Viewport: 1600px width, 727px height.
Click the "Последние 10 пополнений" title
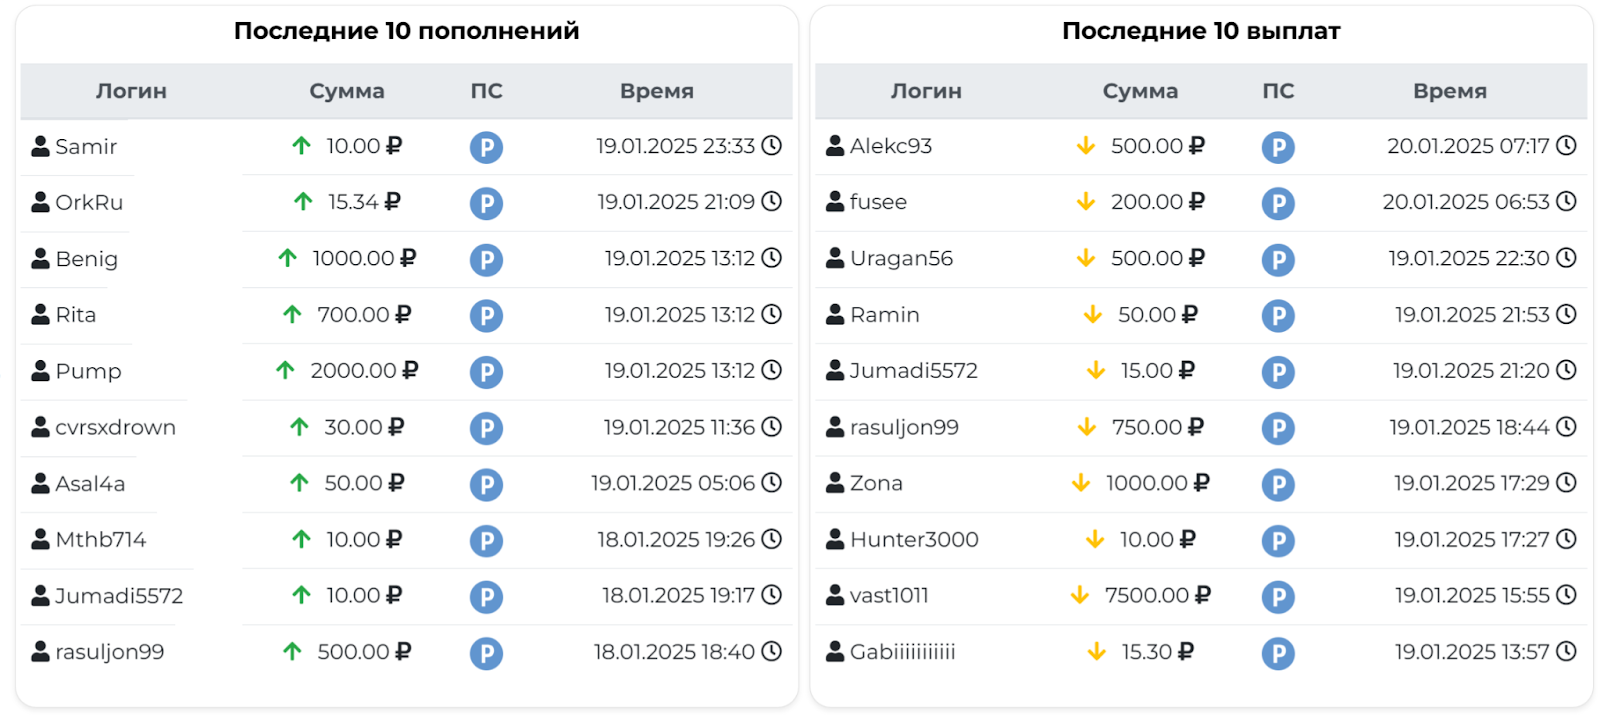click(x=406, y=31)
